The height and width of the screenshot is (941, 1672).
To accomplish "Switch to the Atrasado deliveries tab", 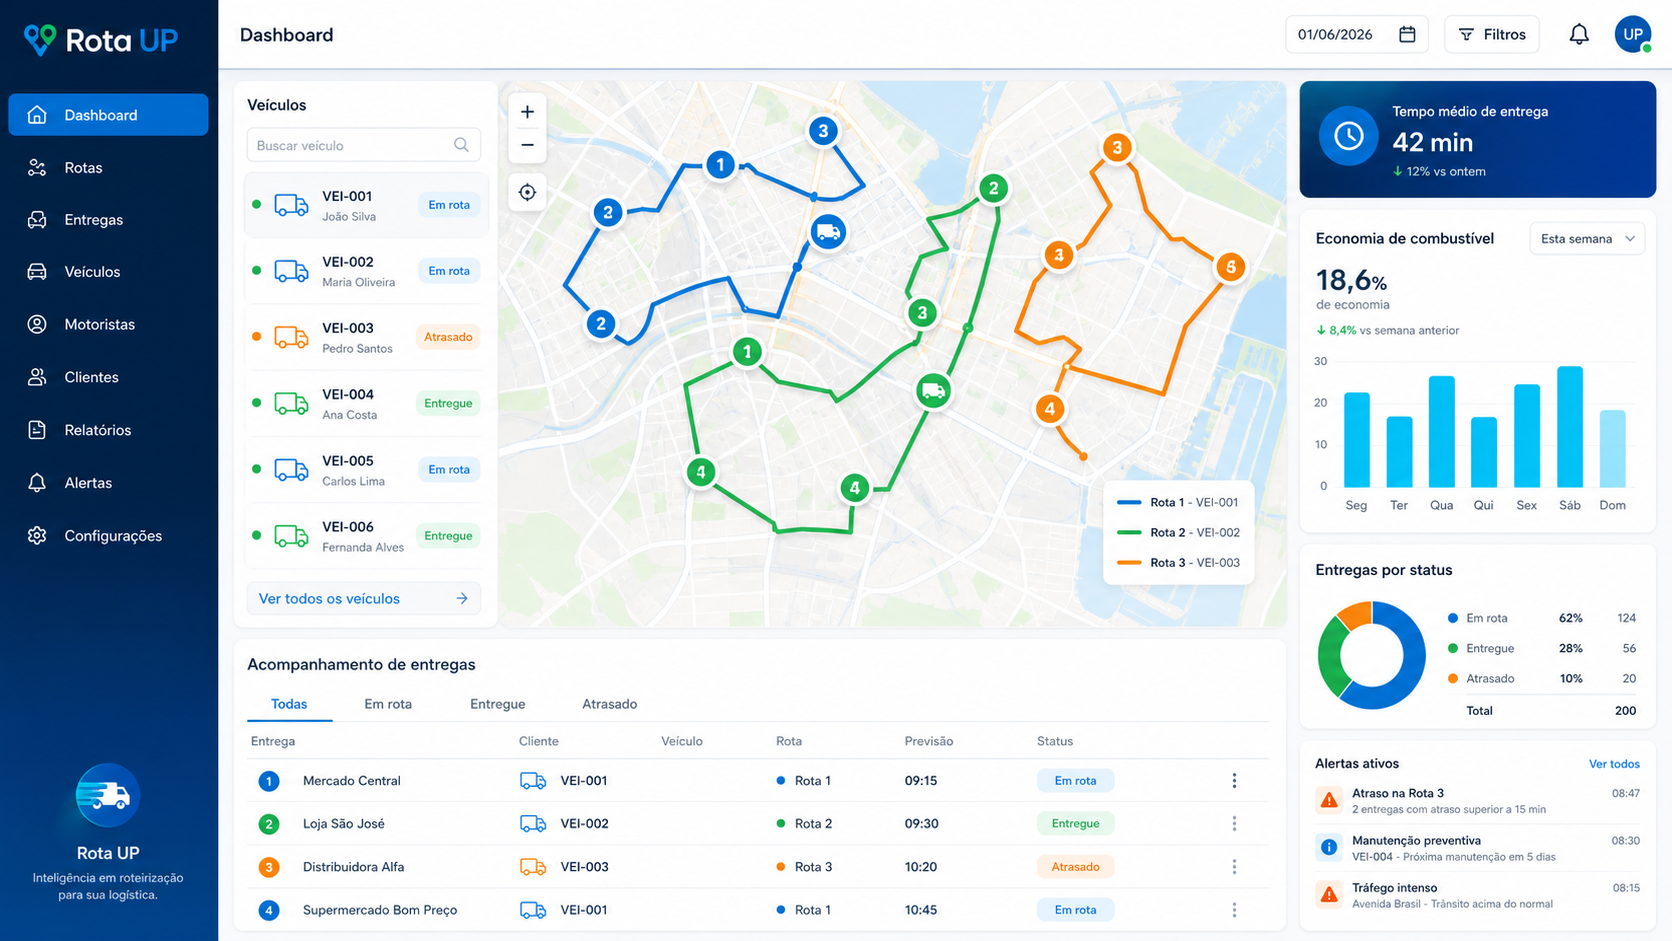I will click(609, 704).
